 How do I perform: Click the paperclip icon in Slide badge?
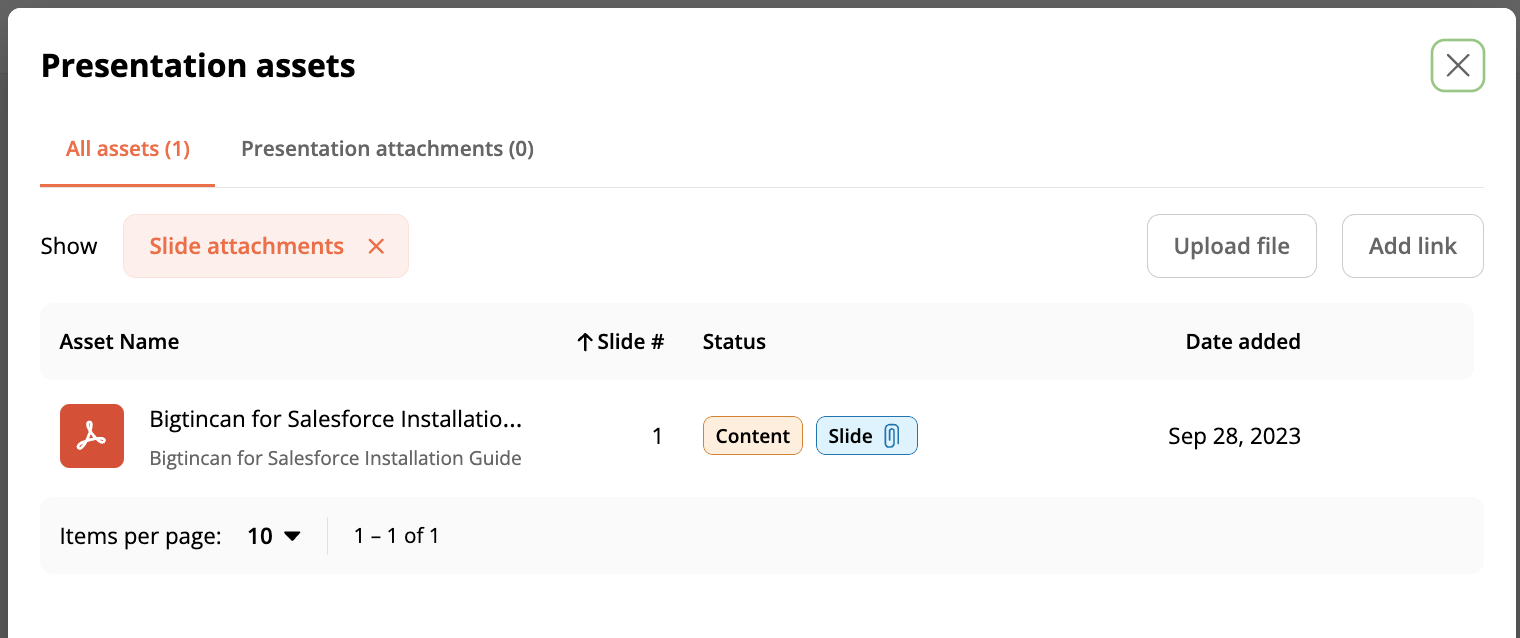click(x=892, y=436)
